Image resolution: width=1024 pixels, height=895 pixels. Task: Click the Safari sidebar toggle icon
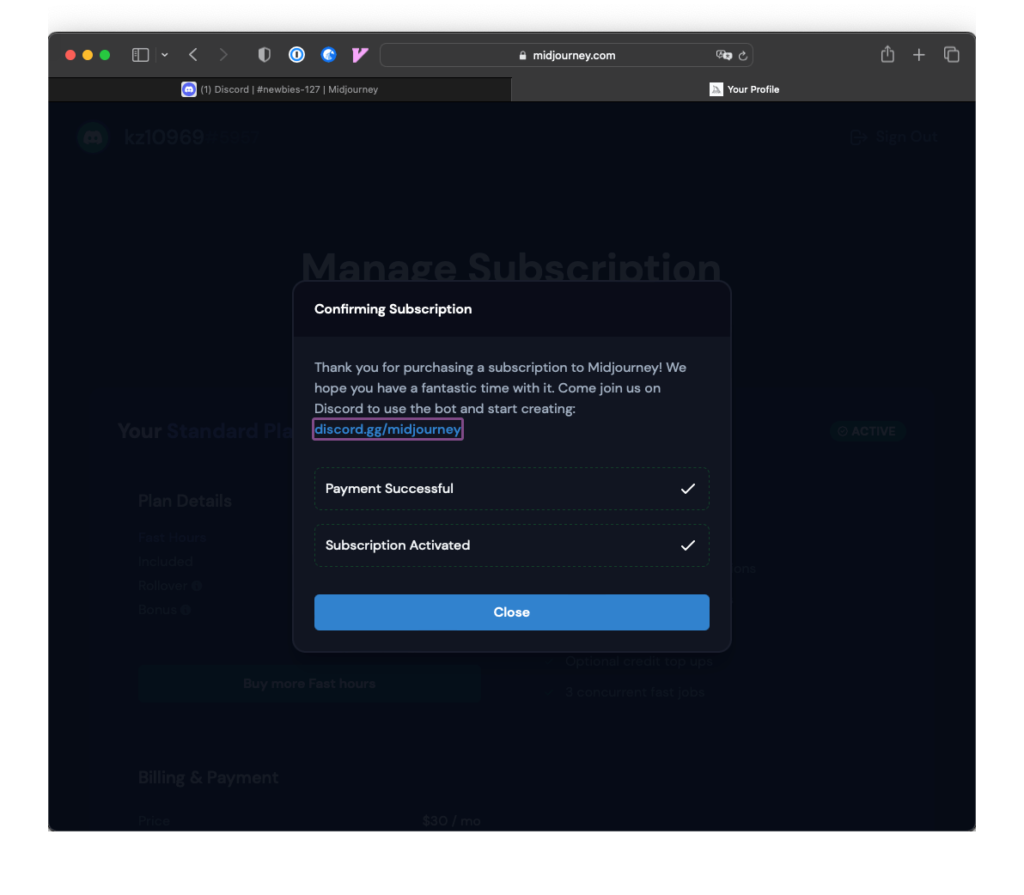140,55
